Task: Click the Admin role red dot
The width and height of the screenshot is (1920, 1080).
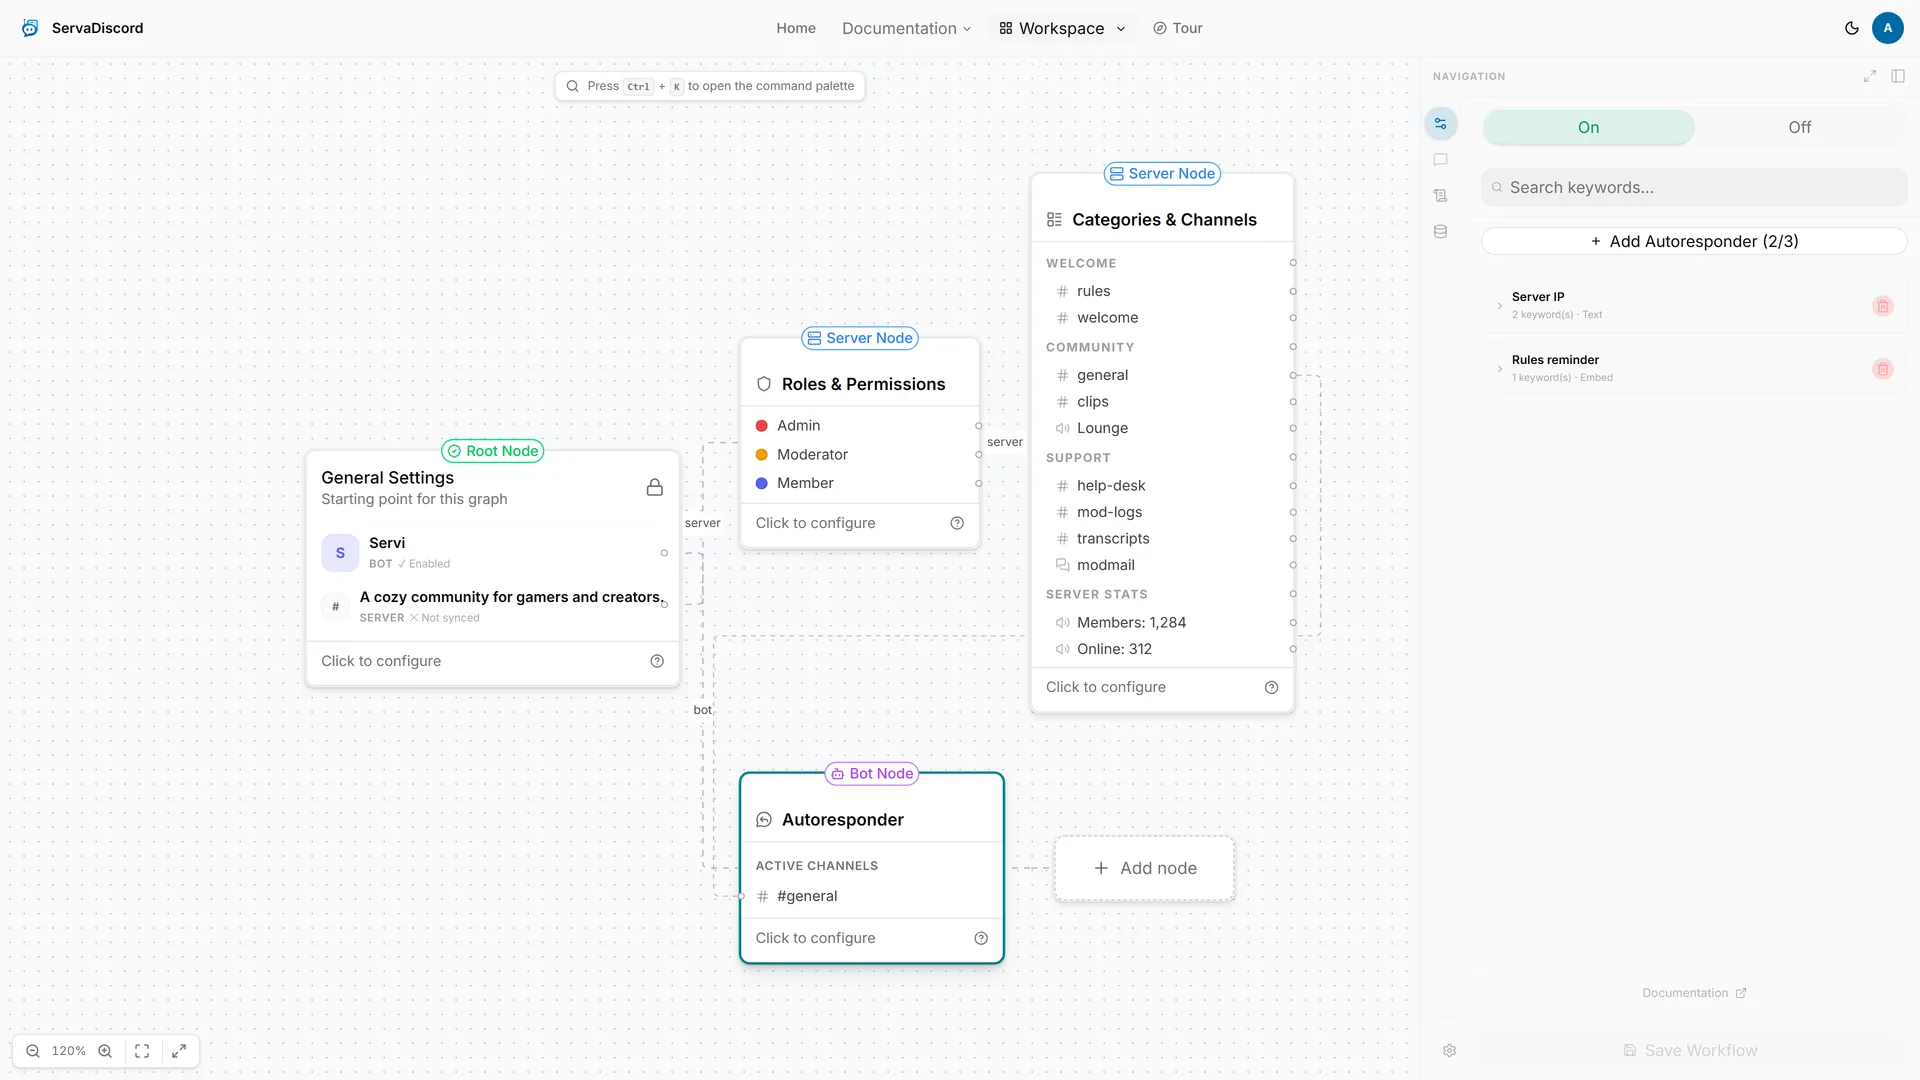Action: [762, 426]
